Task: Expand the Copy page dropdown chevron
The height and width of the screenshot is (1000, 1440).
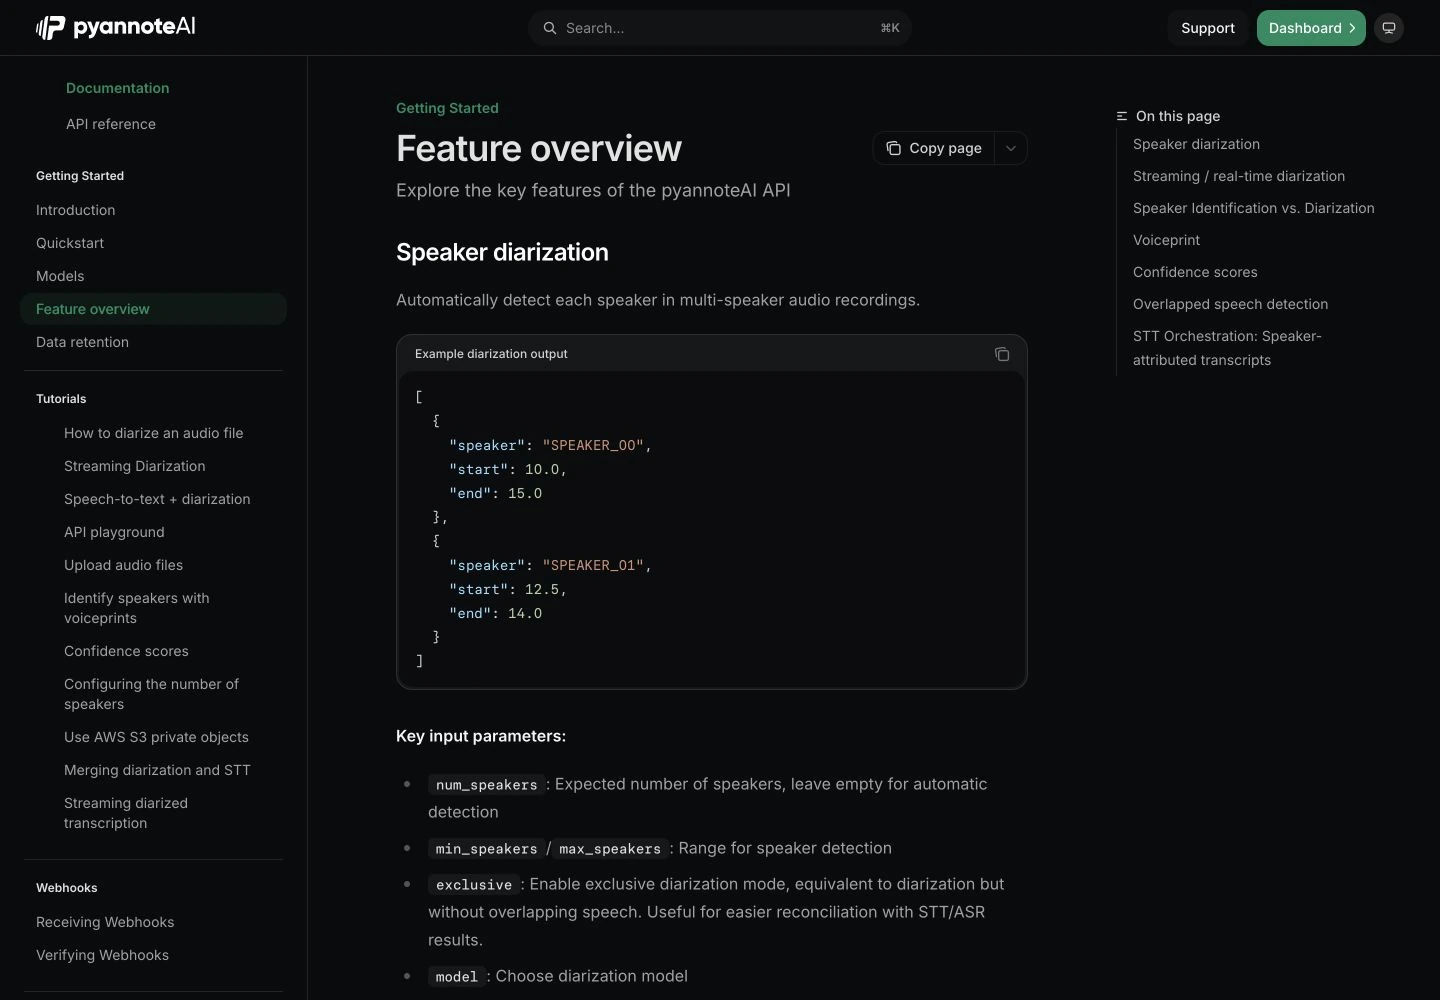Action: point(1011,148)
